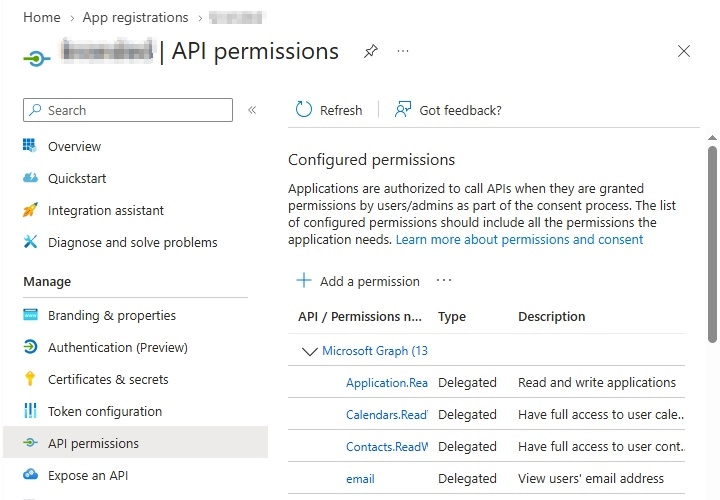Screen dimensions: 720x500
Task: Click the Token configuration bars icon
Action: pyautogui.click(x=30, y=410)
